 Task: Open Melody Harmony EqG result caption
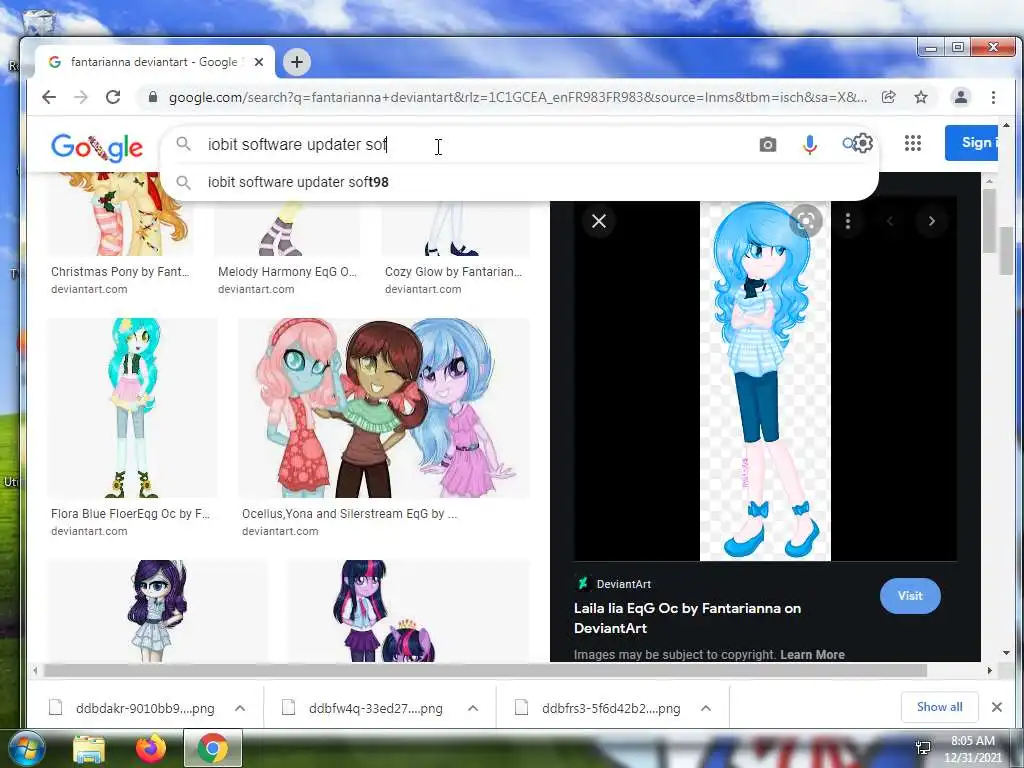pyautogui.click(x=287, y=272)
